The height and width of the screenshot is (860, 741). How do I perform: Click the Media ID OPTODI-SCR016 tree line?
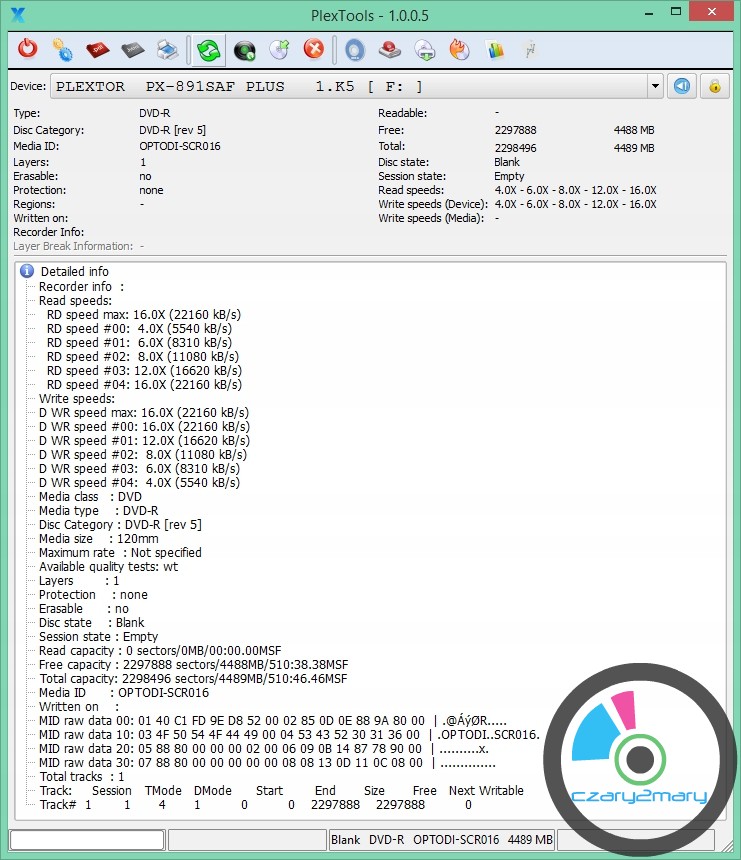pyautogui.click(x=123, y=692)
